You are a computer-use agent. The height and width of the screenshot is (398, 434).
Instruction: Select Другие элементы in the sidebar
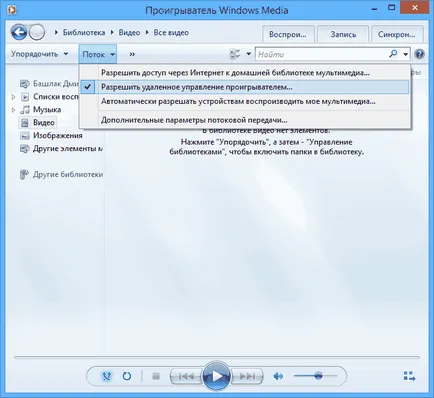tap(67, 149)
